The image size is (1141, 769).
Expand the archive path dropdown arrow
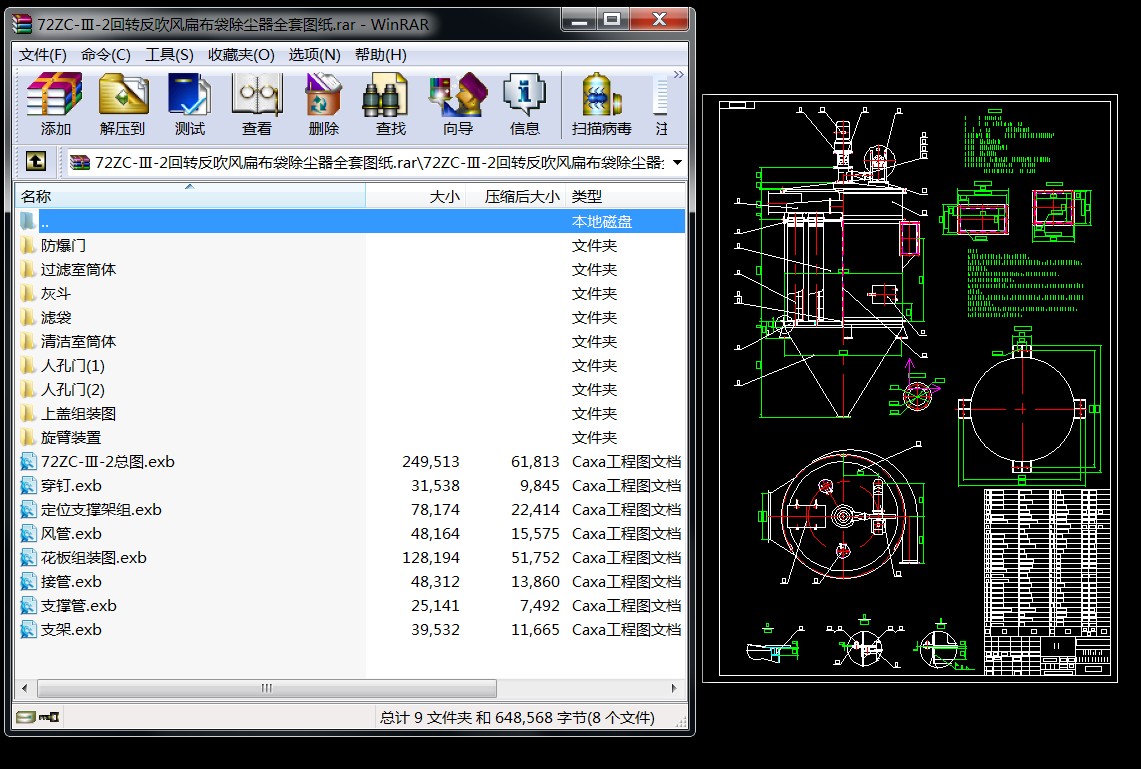tap(677, 162)
